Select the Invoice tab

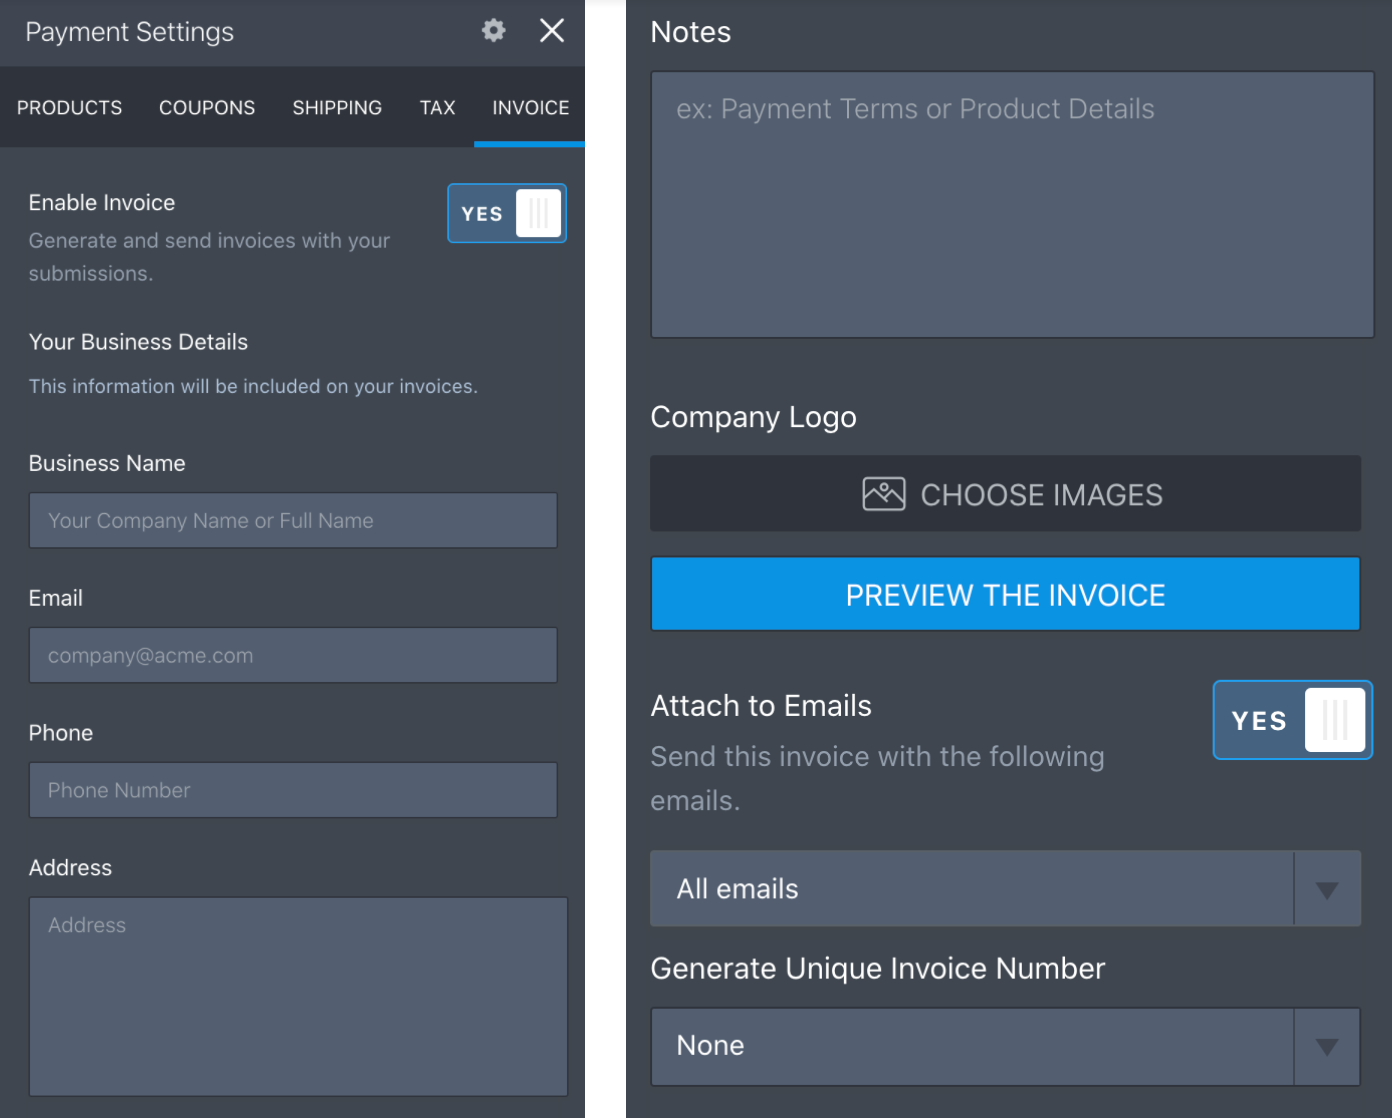tap(530, 108)
